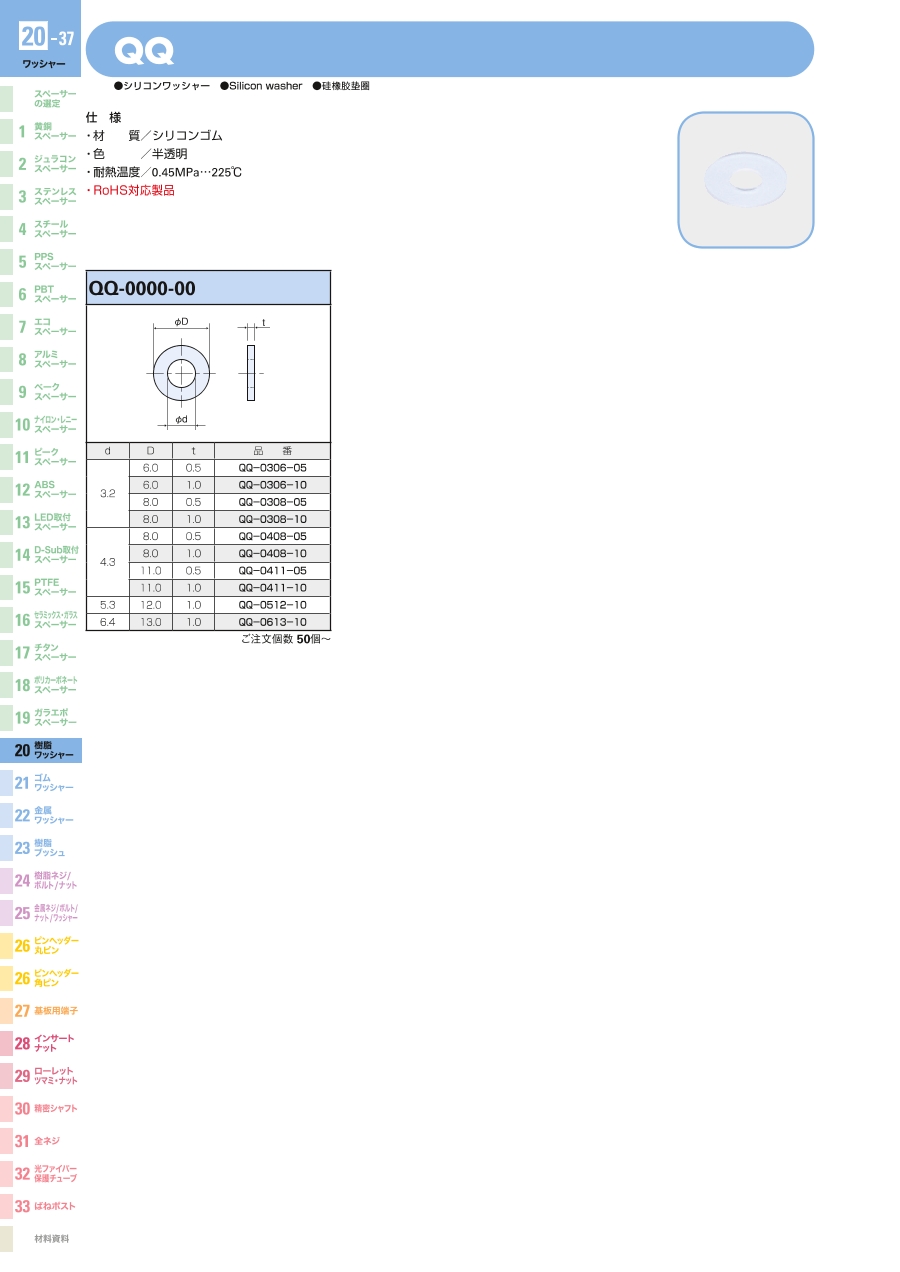Select part number QQ-0411-10 in table
This screenshot has height=1272, width=900.
pyautogui.click(x=272, y=588)
